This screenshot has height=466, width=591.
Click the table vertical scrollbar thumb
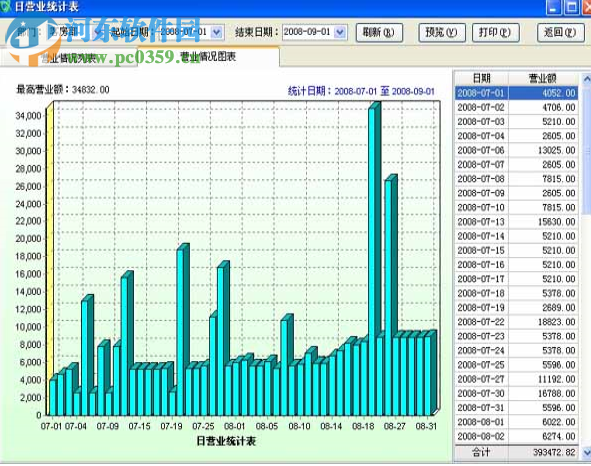click(x=586, y=151)
